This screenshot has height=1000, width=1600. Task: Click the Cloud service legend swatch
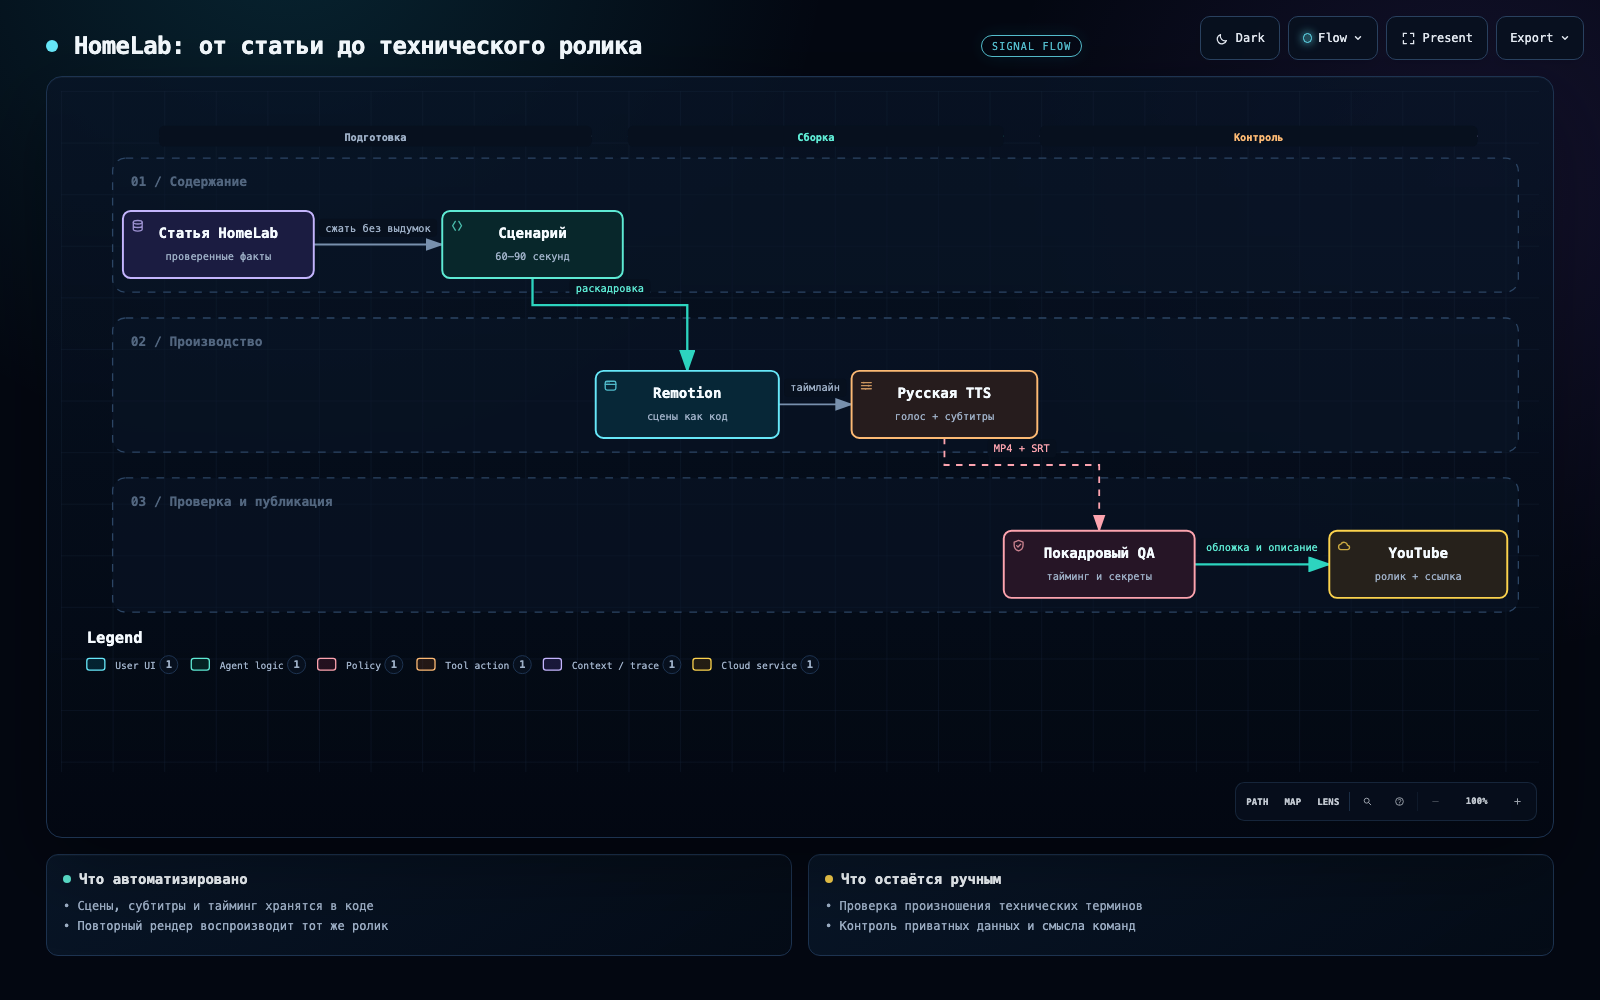(x=702, y=664)
